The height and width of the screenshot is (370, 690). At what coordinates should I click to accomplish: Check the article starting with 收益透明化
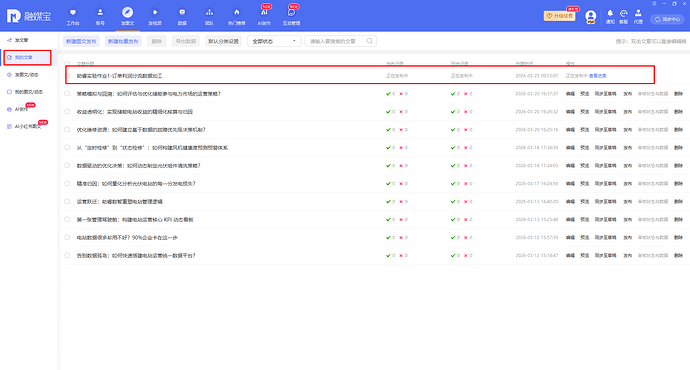(x=67, y=112)
